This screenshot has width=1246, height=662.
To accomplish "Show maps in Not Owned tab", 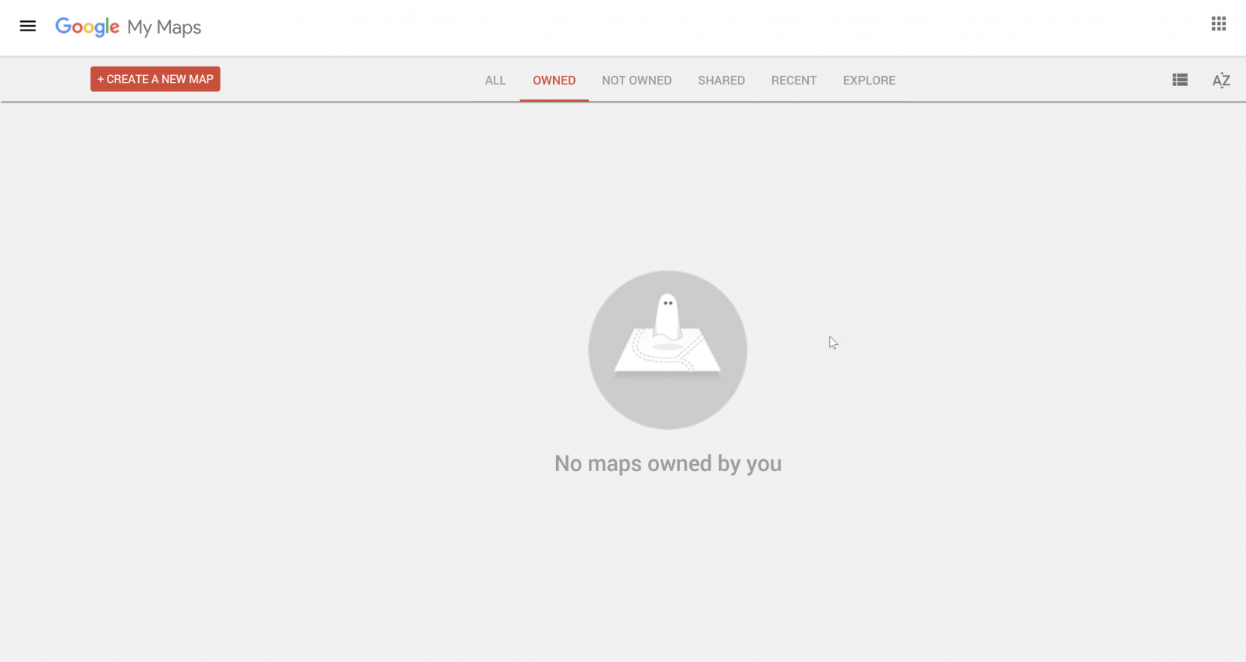I will (x=636, y=80).
